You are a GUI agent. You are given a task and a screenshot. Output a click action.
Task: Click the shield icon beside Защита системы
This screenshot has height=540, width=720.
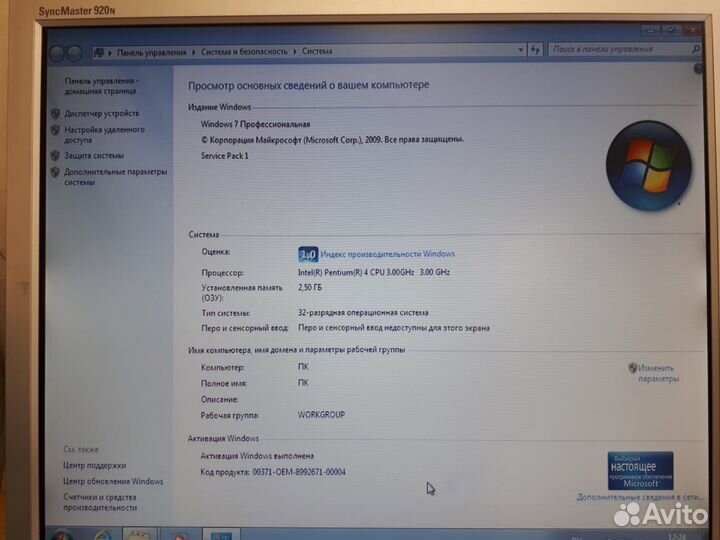(55, 156)
